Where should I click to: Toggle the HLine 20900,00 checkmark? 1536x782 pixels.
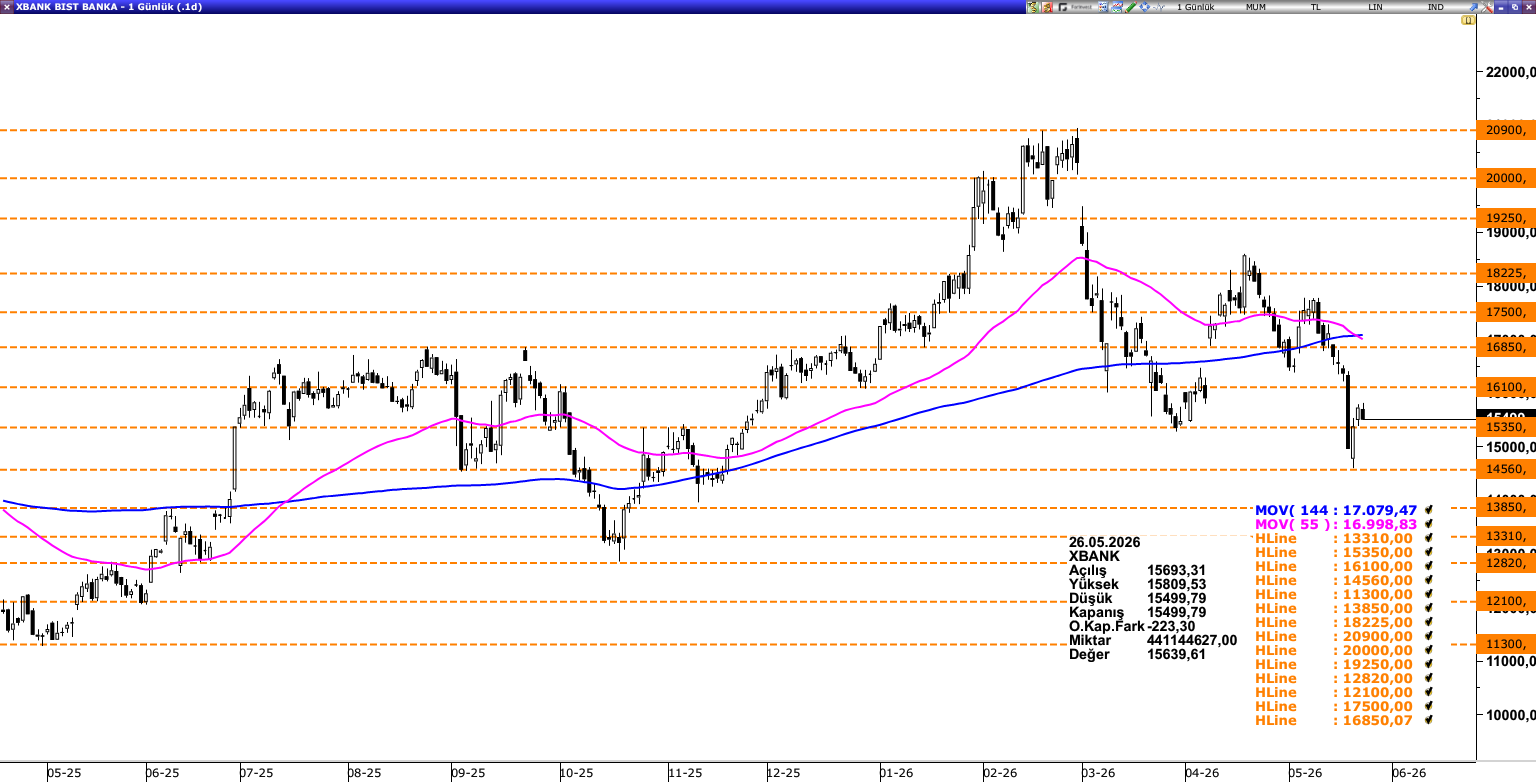click(x=1429, y=636)
